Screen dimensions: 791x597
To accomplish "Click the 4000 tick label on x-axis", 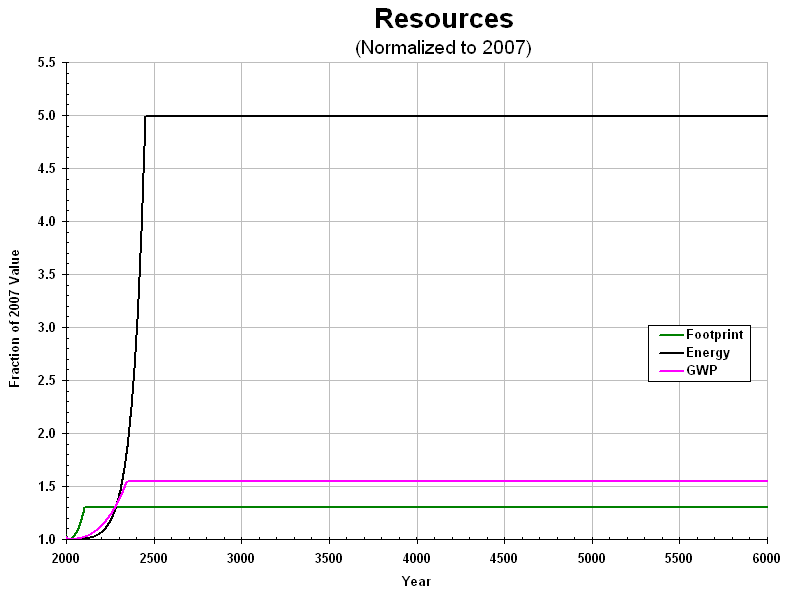I will (x=416, y=558).
